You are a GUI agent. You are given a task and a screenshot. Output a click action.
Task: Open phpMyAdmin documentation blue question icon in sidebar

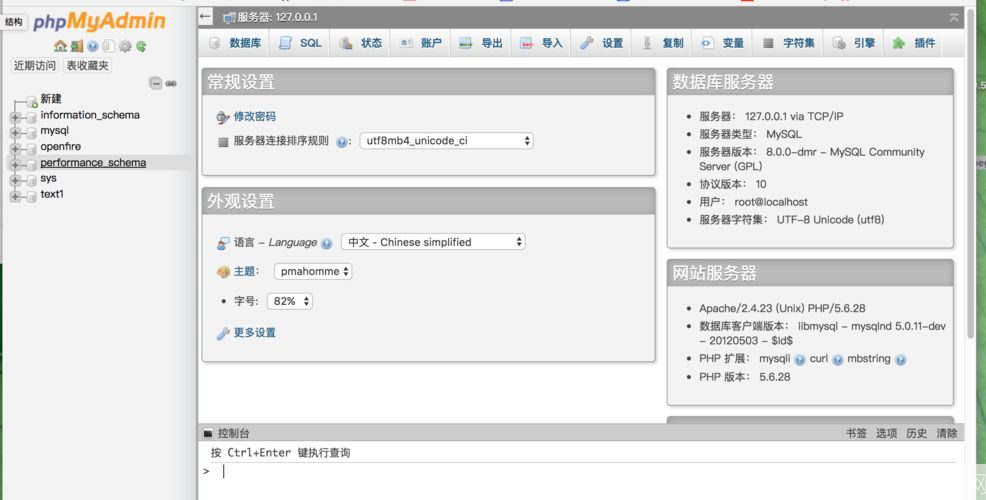tap(93, 46)
